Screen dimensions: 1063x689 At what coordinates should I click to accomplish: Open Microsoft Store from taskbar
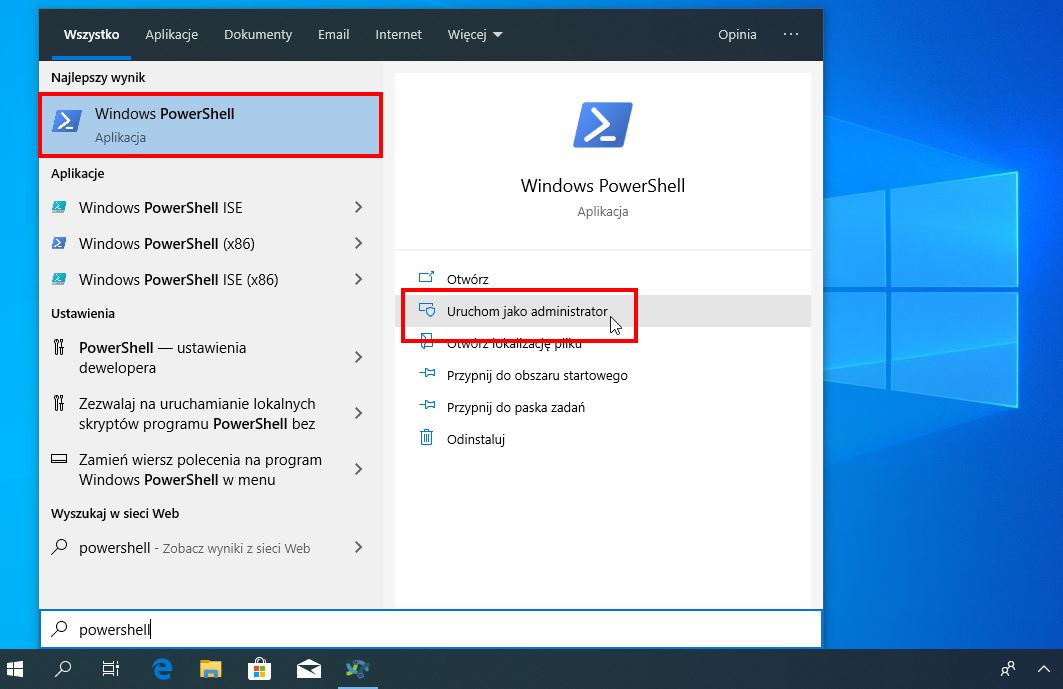(x=260, y=669)
